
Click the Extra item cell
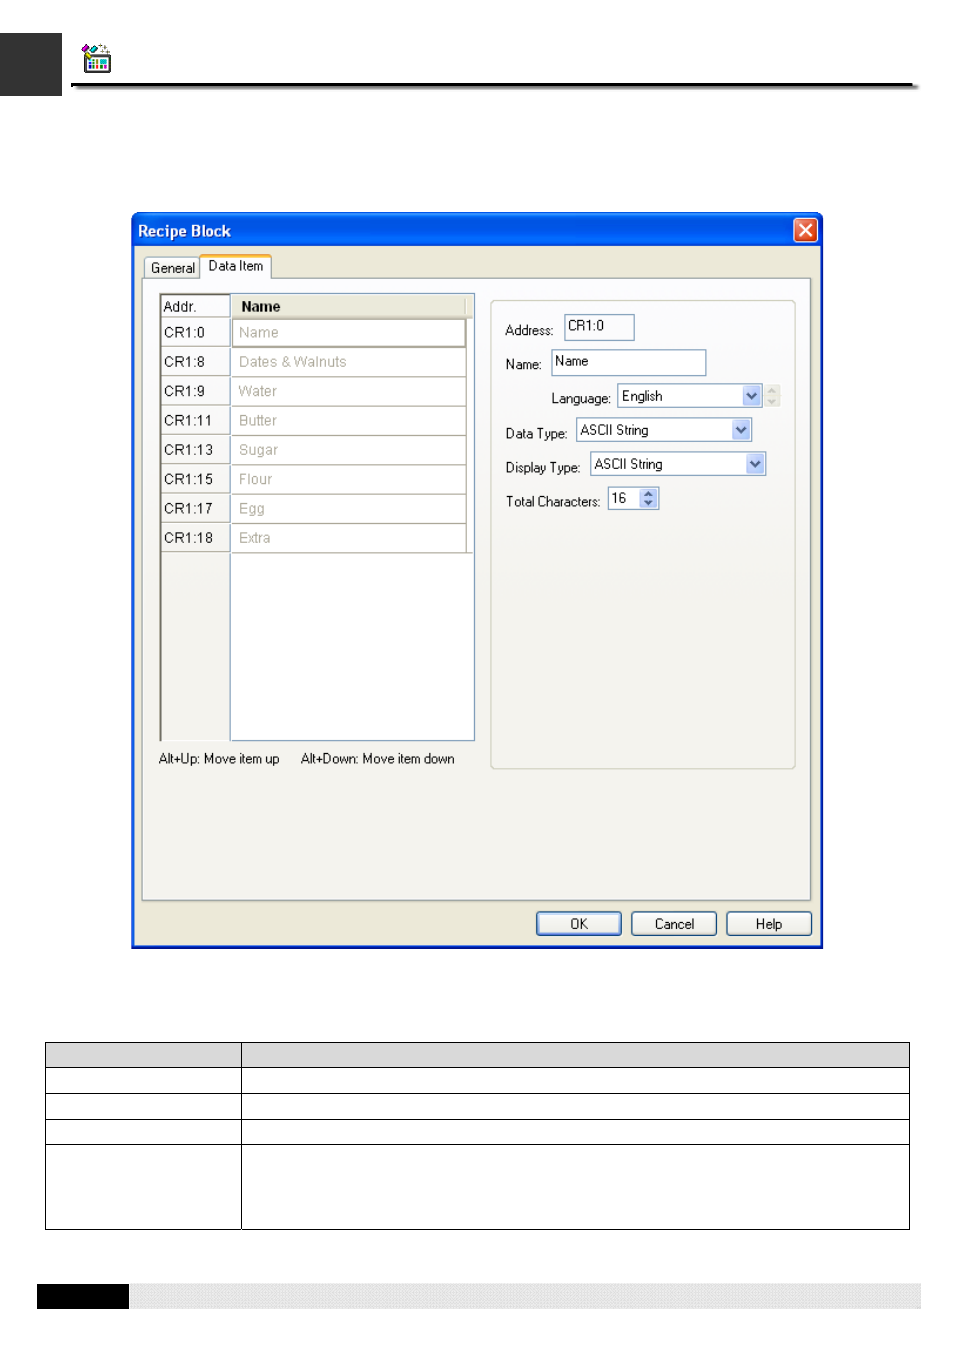click(349, 538)
